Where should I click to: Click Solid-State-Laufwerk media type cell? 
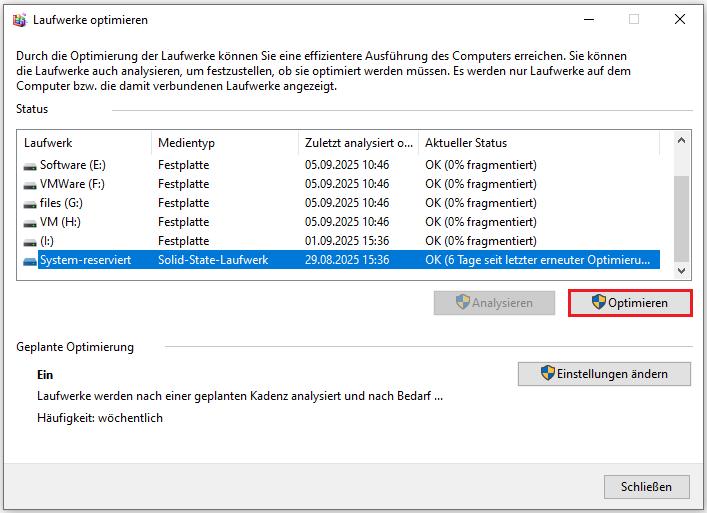(x=213, y=260)
